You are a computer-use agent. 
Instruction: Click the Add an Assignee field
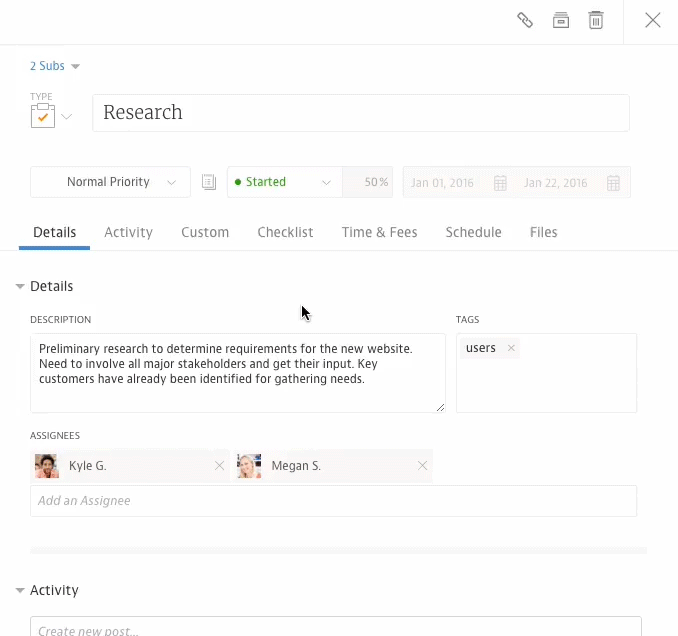click(333, 501)
